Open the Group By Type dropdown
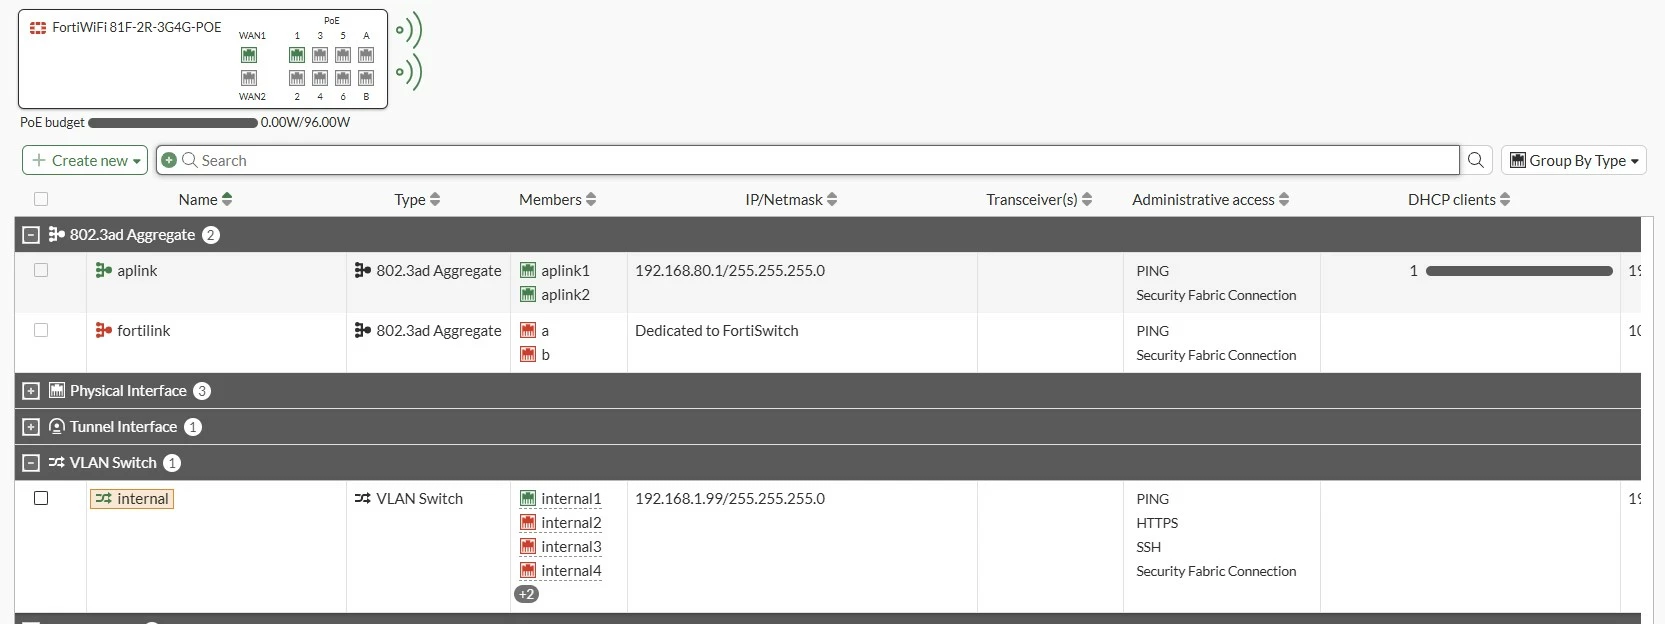Image resolution: width=1665 pixels, height=624 pixels. [x=1574, y=160]
